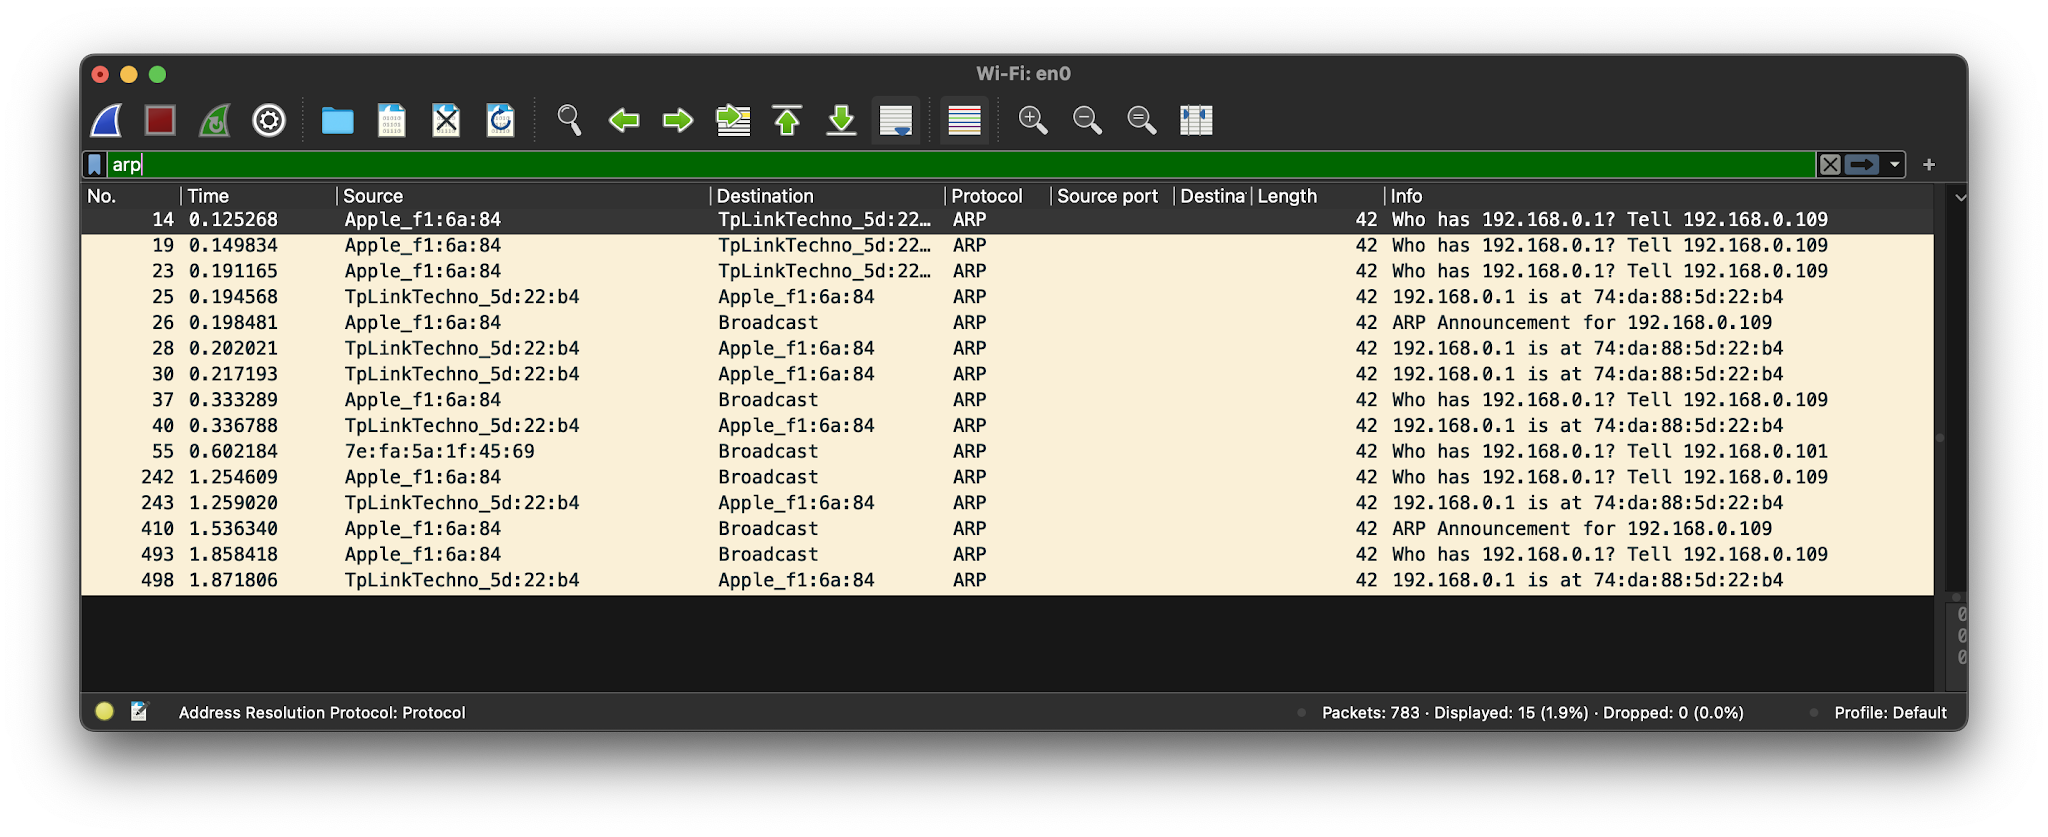
Task: Click into the arp display filter field
Action: coord(960,165)
